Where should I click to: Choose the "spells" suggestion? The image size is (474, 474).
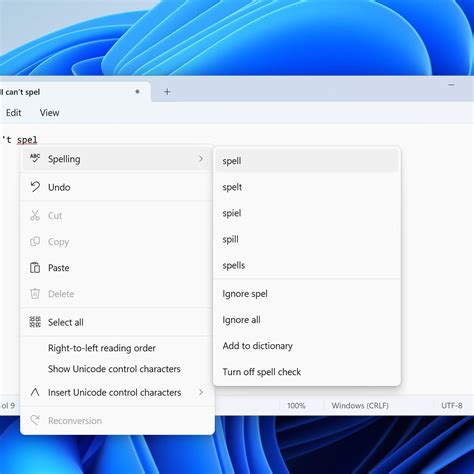[307, 265]
